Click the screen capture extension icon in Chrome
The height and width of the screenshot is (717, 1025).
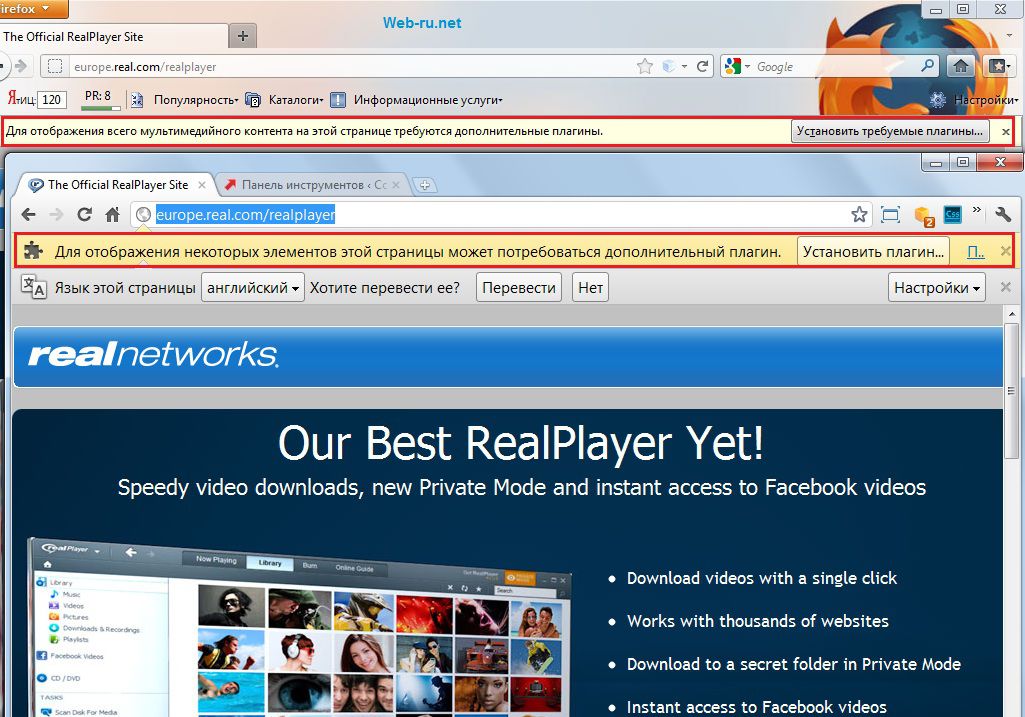coord(890,214)
